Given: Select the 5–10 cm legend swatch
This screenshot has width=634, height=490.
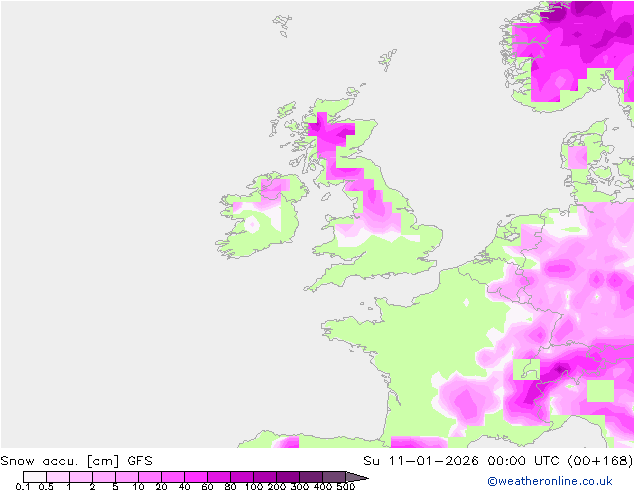Looking at the screenshot, I should click(x=127, y=477).
